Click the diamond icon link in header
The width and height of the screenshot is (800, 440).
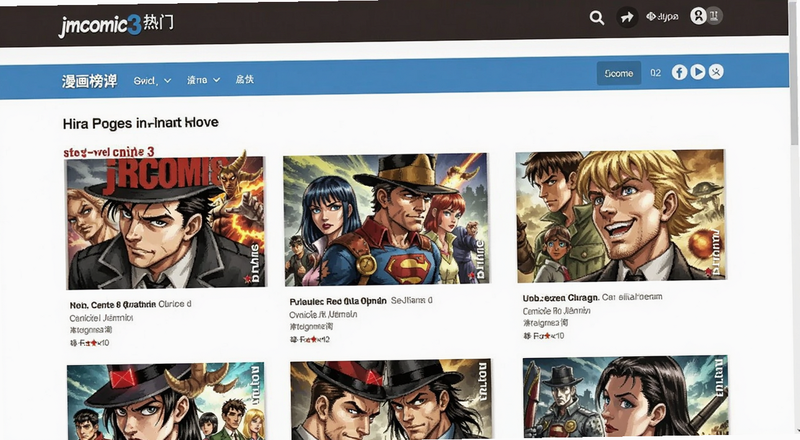pyautogui.click(x=662, y=17)
